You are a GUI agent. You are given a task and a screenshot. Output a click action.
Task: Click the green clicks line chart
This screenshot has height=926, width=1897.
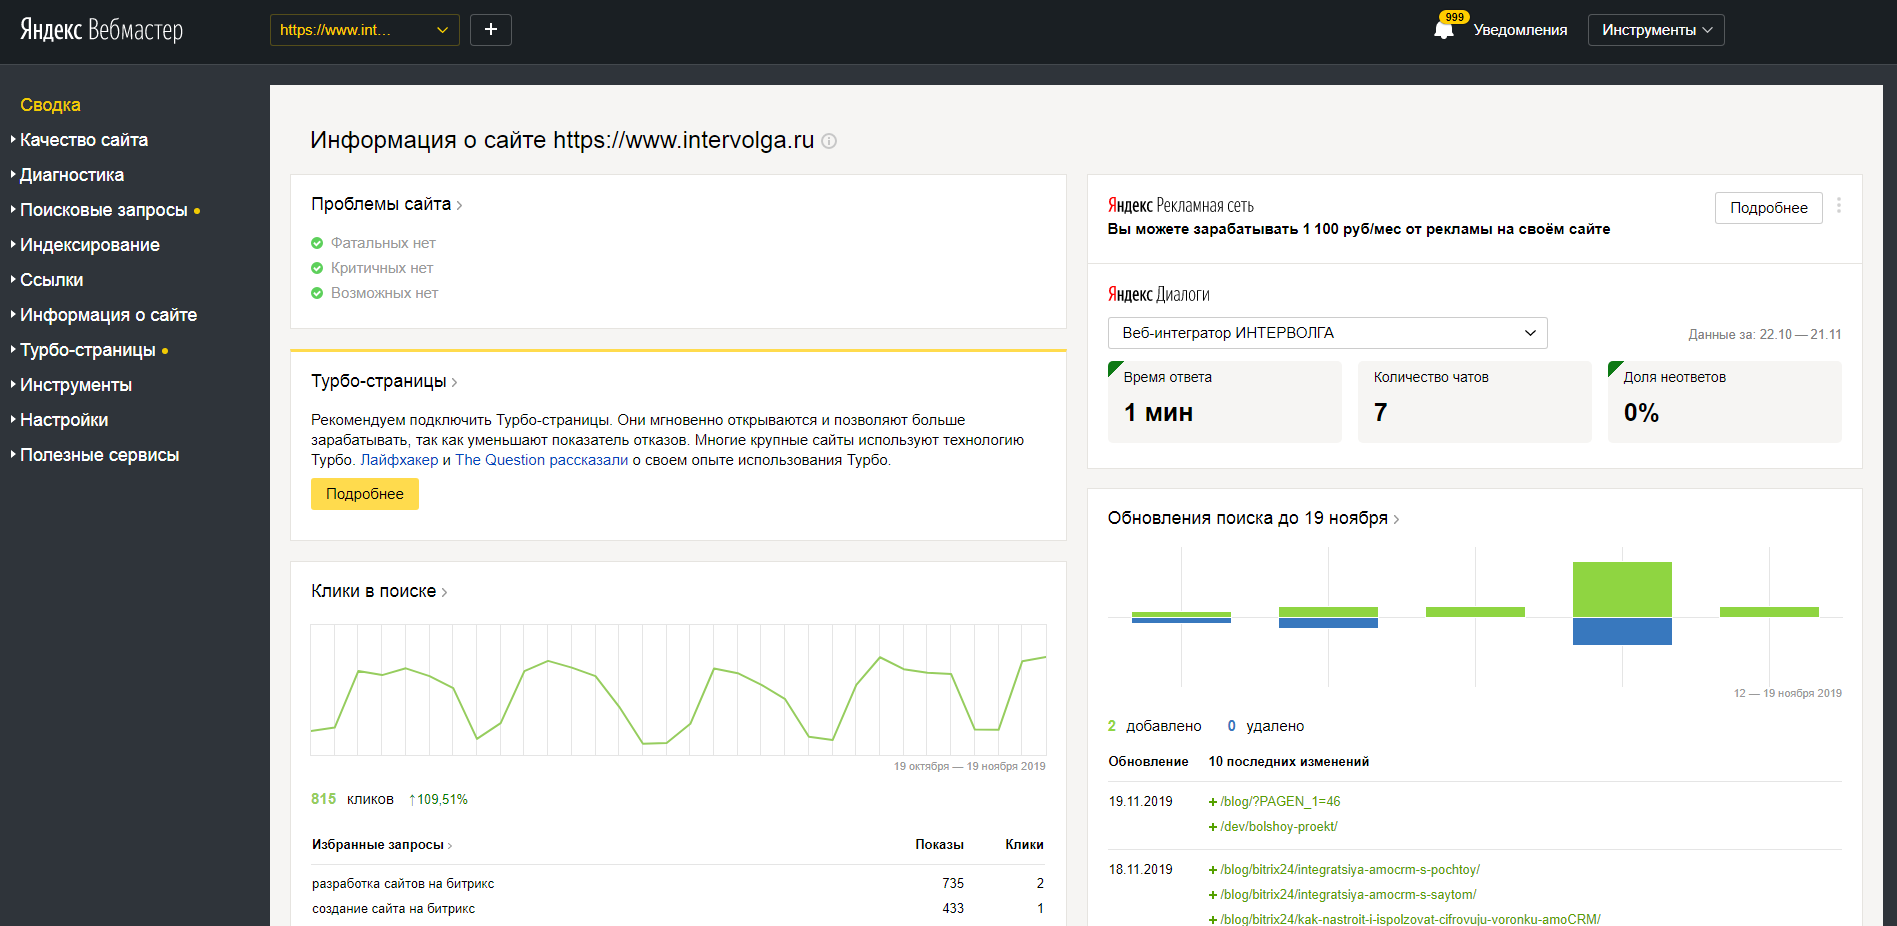point(678,690)
